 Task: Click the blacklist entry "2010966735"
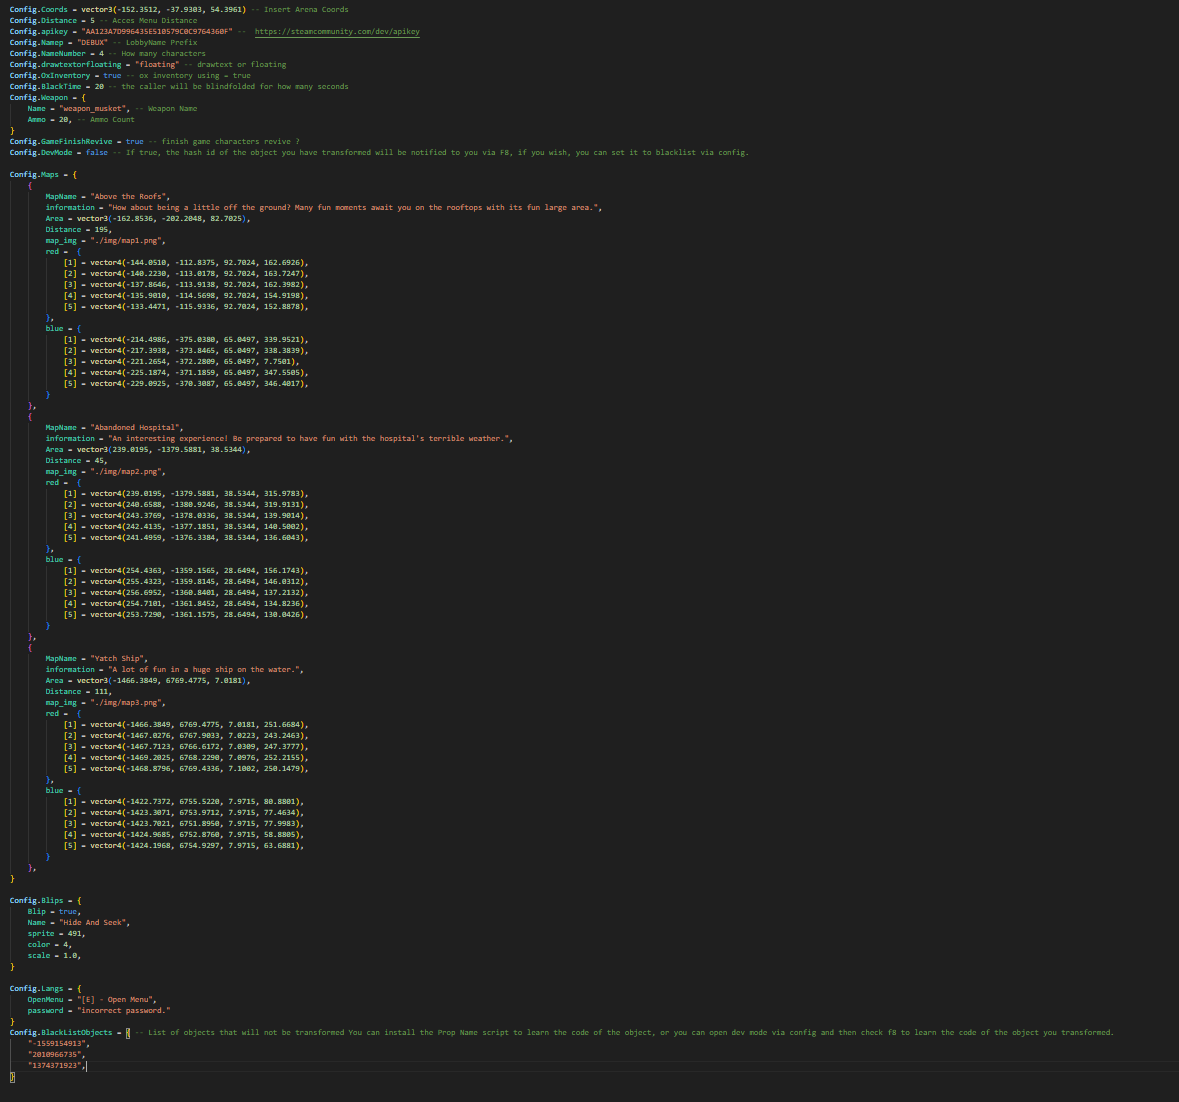click(x=58, y=1055)
